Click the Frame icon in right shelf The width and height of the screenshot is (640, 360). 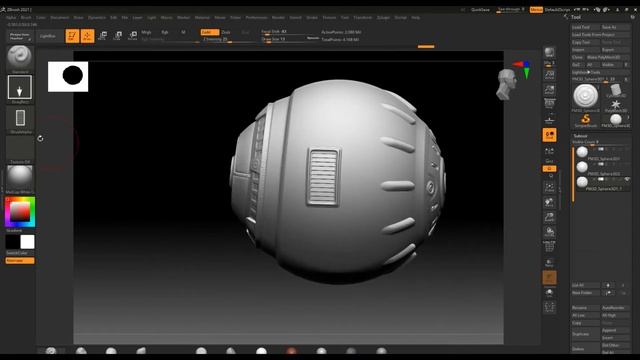(x=549, y=187)
